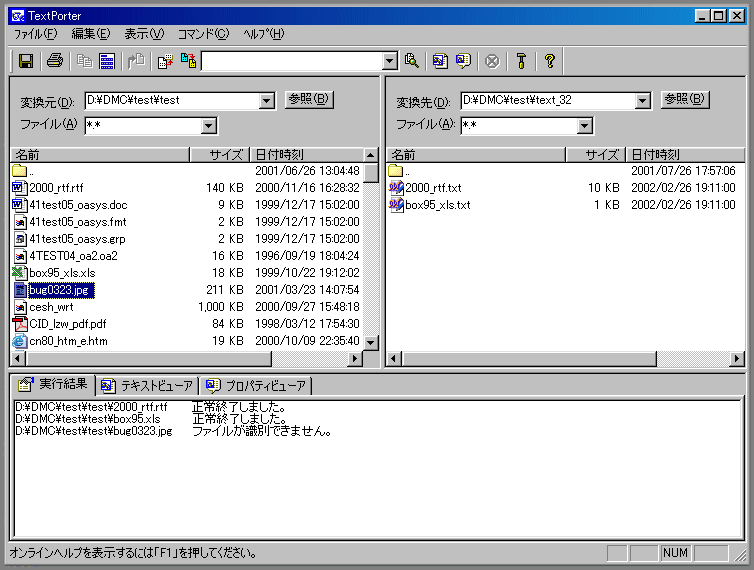This screenshot has height=570, width=754.
Task: Click the blue list Select All toolbar icon
Action: [x=107, y=61]
